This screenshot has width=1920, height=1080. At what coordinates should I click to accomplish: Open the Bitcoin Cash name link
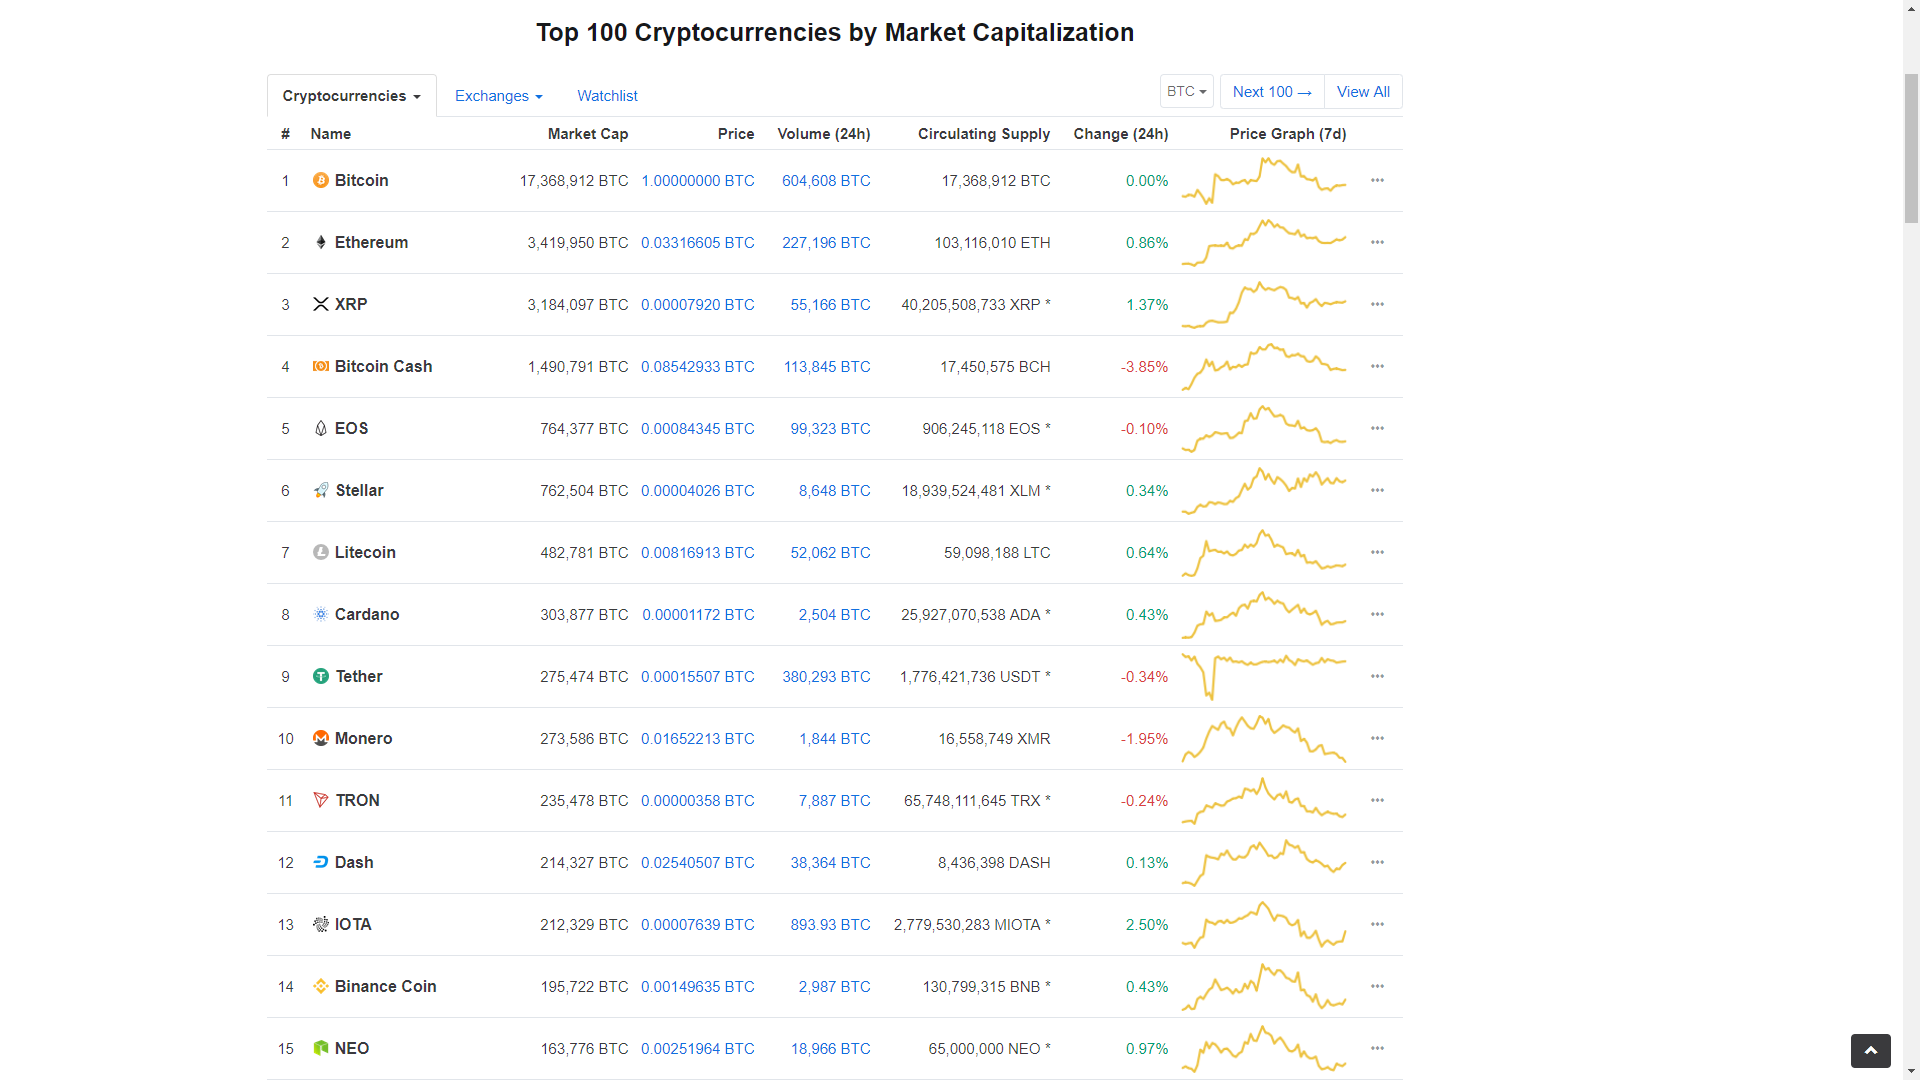383,366
